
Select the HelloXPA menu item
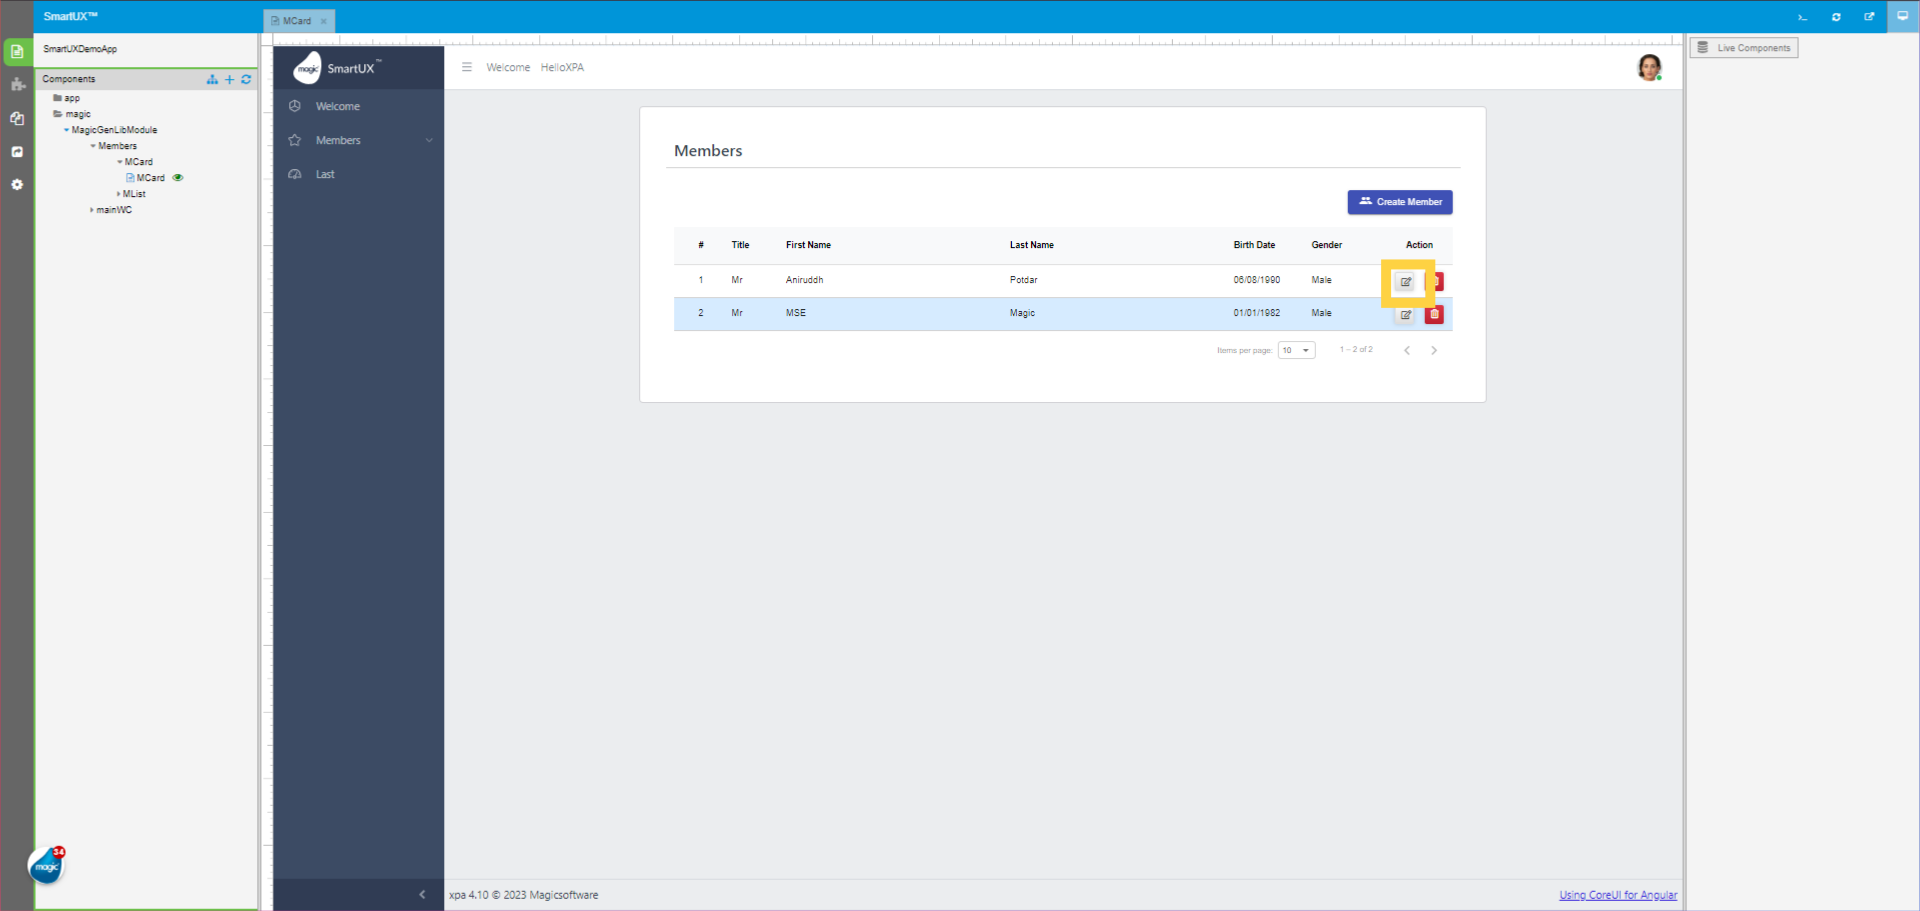click(562, 67)
